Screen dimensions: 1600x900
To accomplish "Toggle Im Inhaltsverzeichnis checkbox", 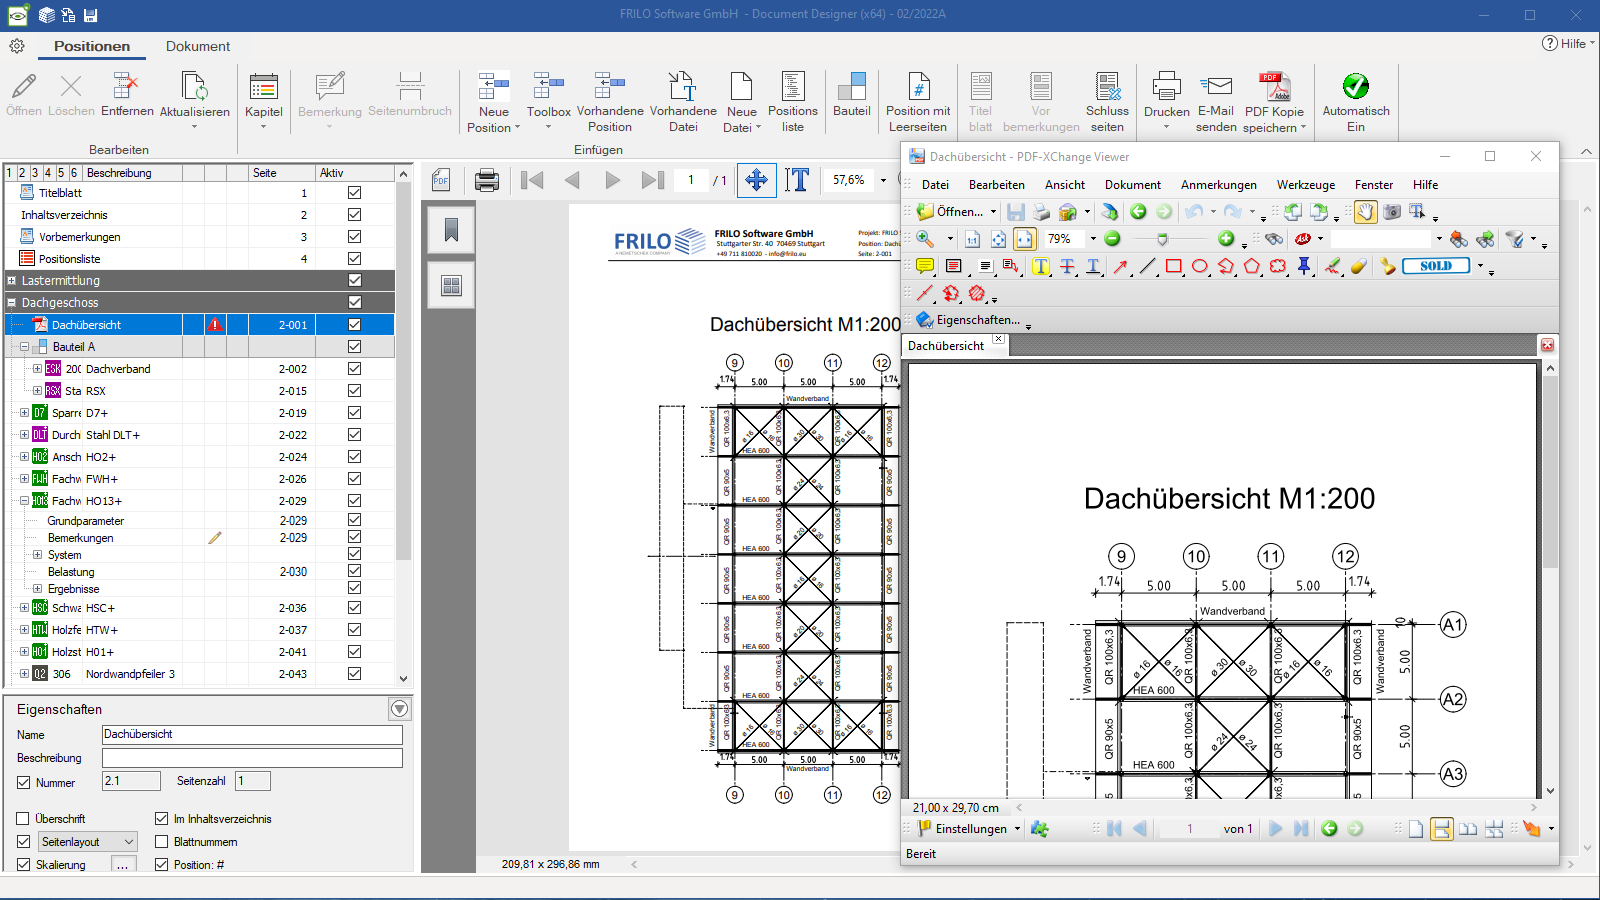I will click(162, 819).
